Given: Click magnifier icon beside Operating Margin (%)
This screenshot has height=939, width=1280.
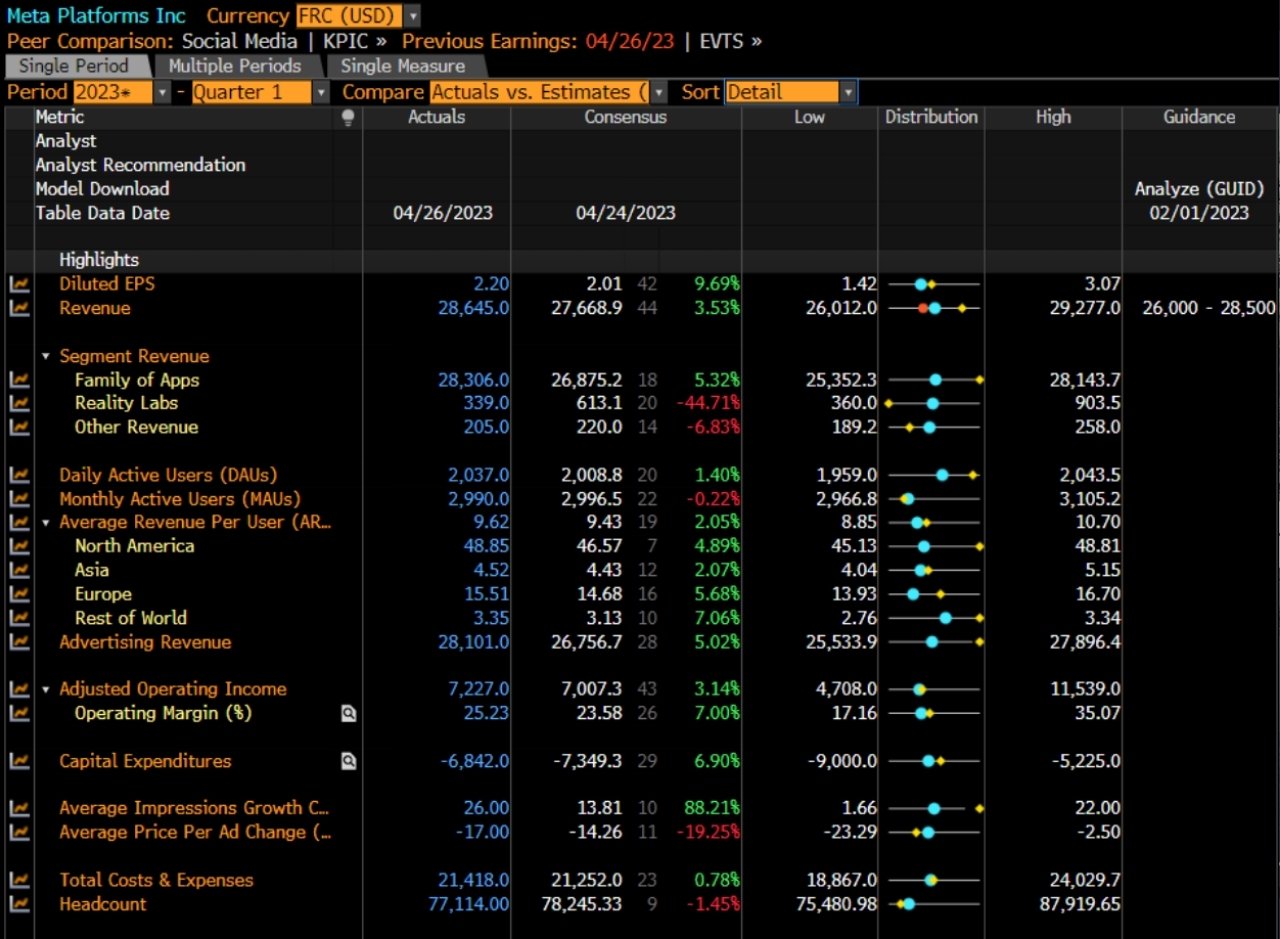Looking at the screenshot, I should (x=348, y=714).
